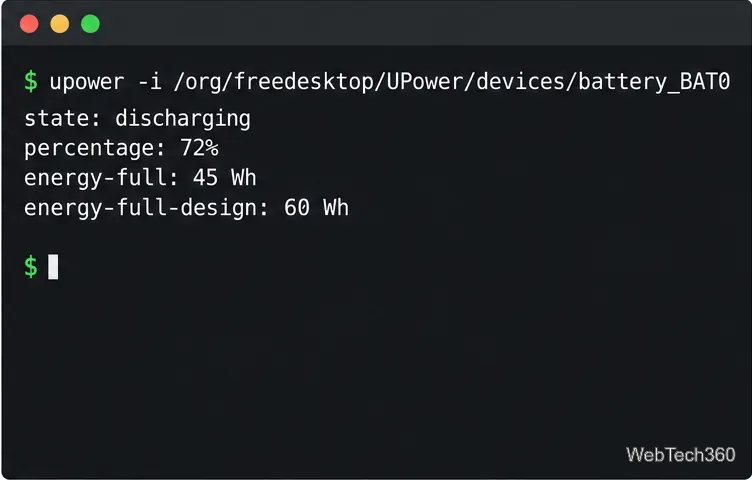Click the state: discharging output line

pyautogui.click(x=137, y=119)
